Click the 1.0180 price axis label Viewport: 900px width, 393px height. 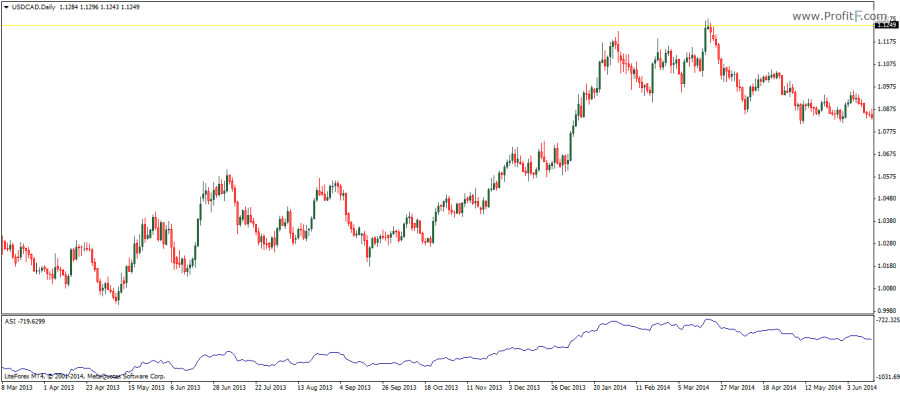pos(887,266)
